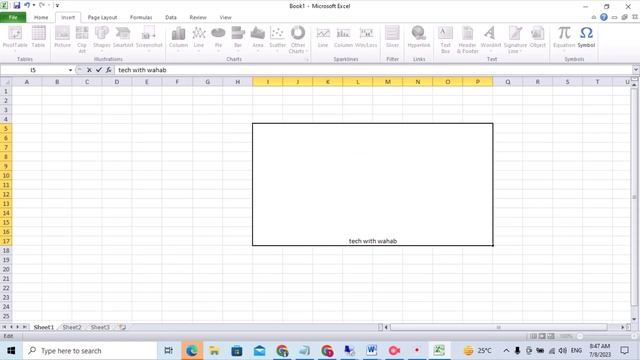The image size is (640, 360).
Task: Switch to Sheet3 tab
Action: [x=100, y=327]
